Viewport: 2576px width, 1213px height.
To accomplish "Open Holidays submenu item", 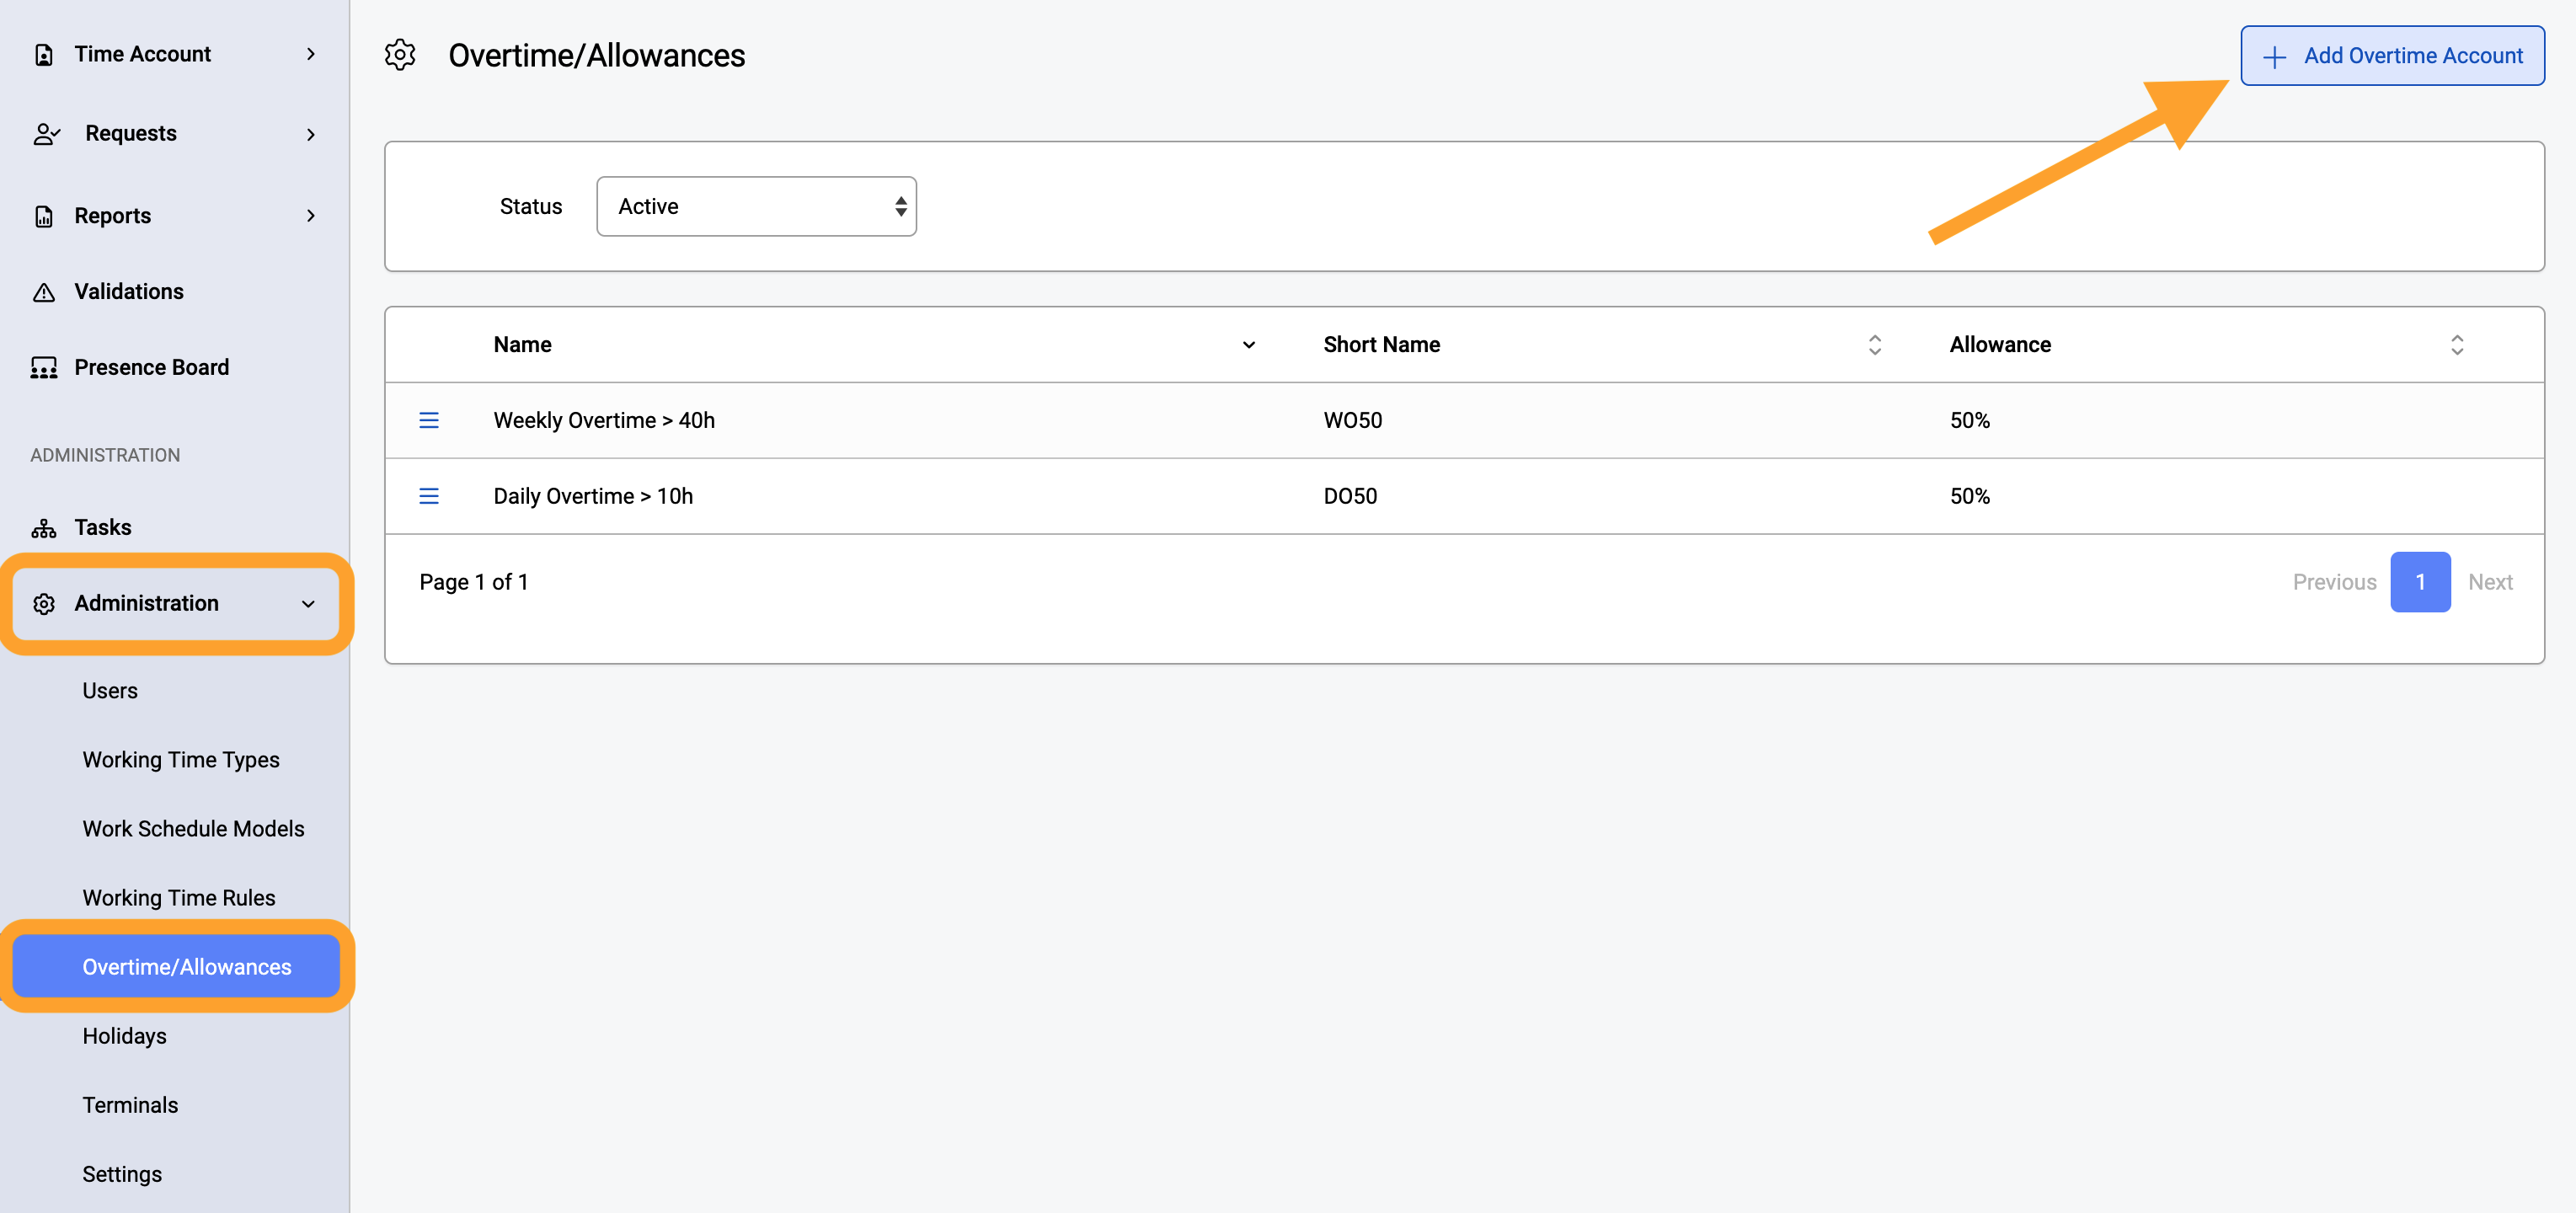I will 124,1036.
